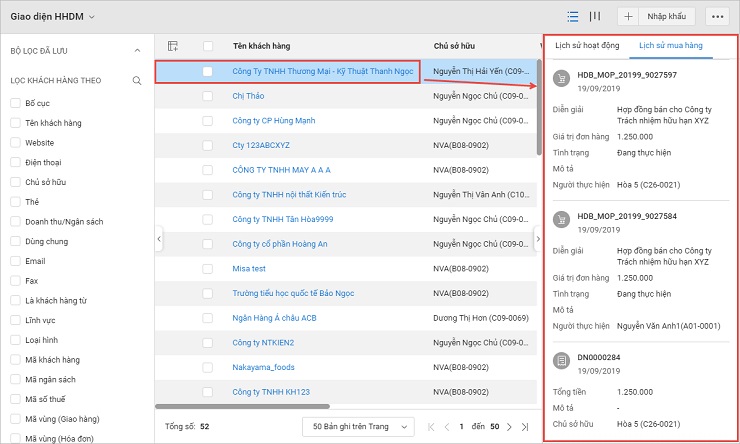Click the vertical scrollbar of customer table
Screen dimensions: 740x444
click(x=539, y=107)
